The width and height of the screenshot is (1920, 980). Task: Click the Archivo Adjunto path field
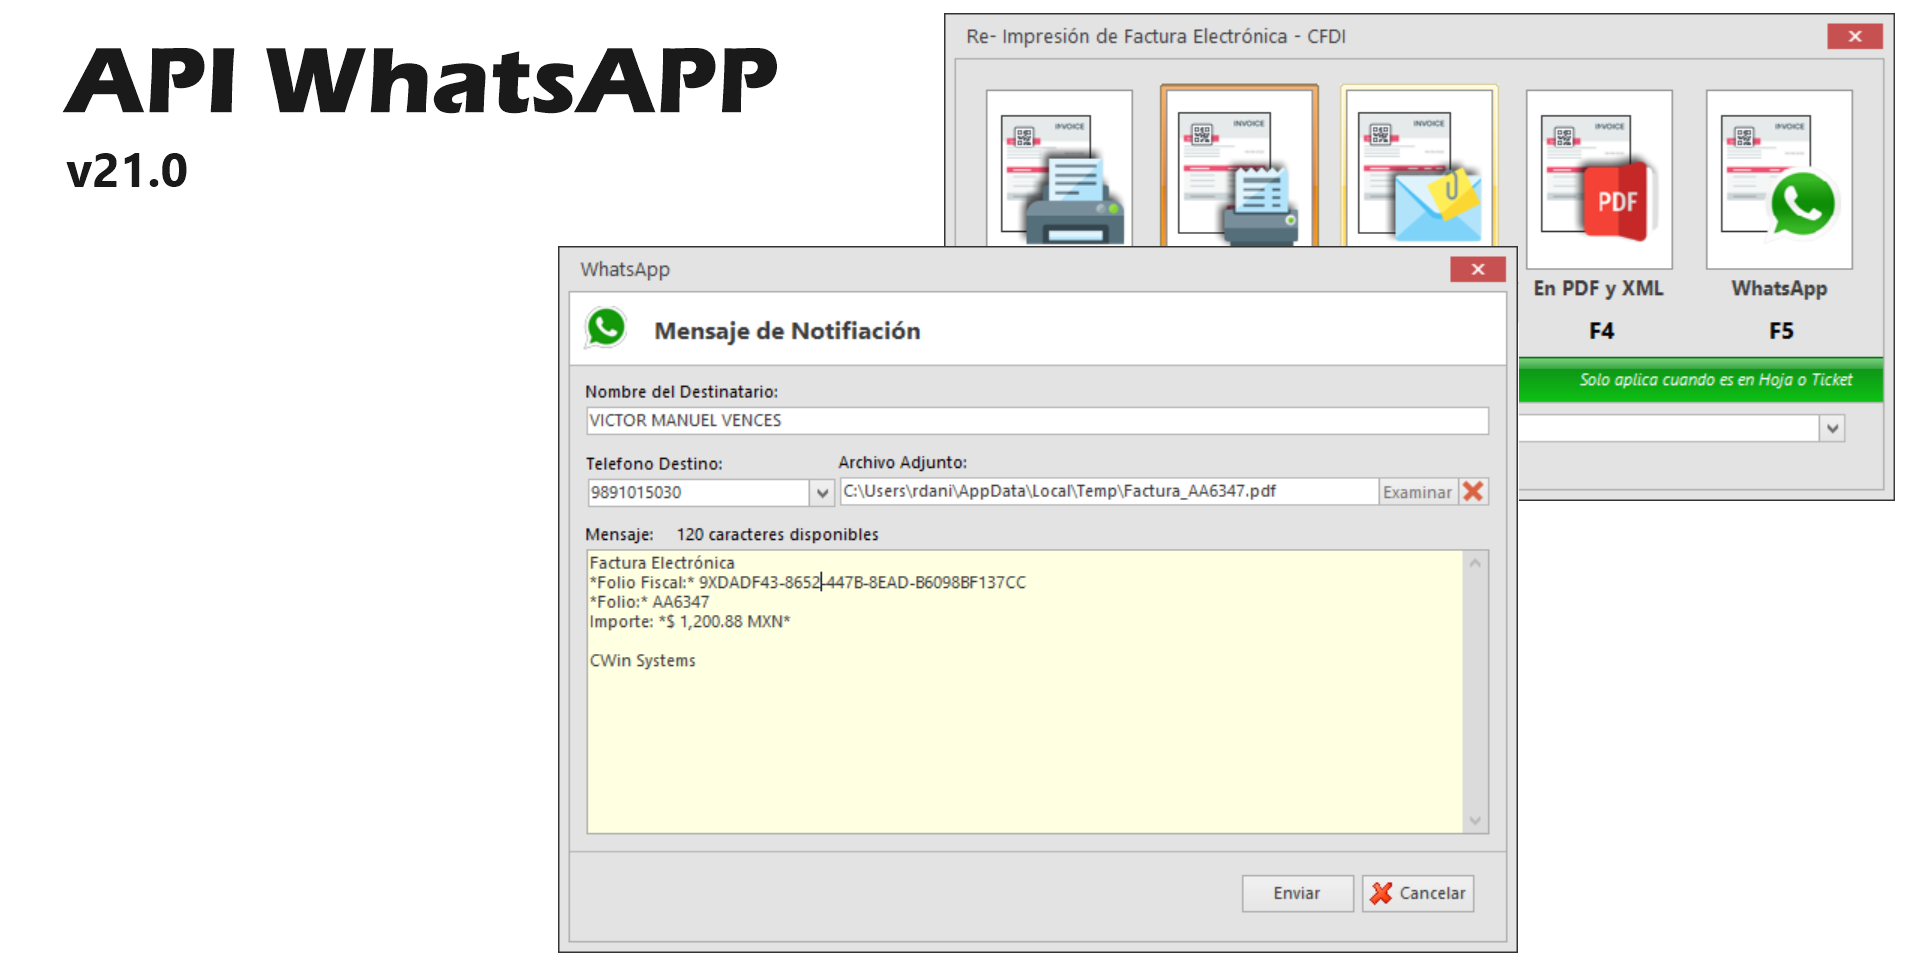pos(1109,491)
